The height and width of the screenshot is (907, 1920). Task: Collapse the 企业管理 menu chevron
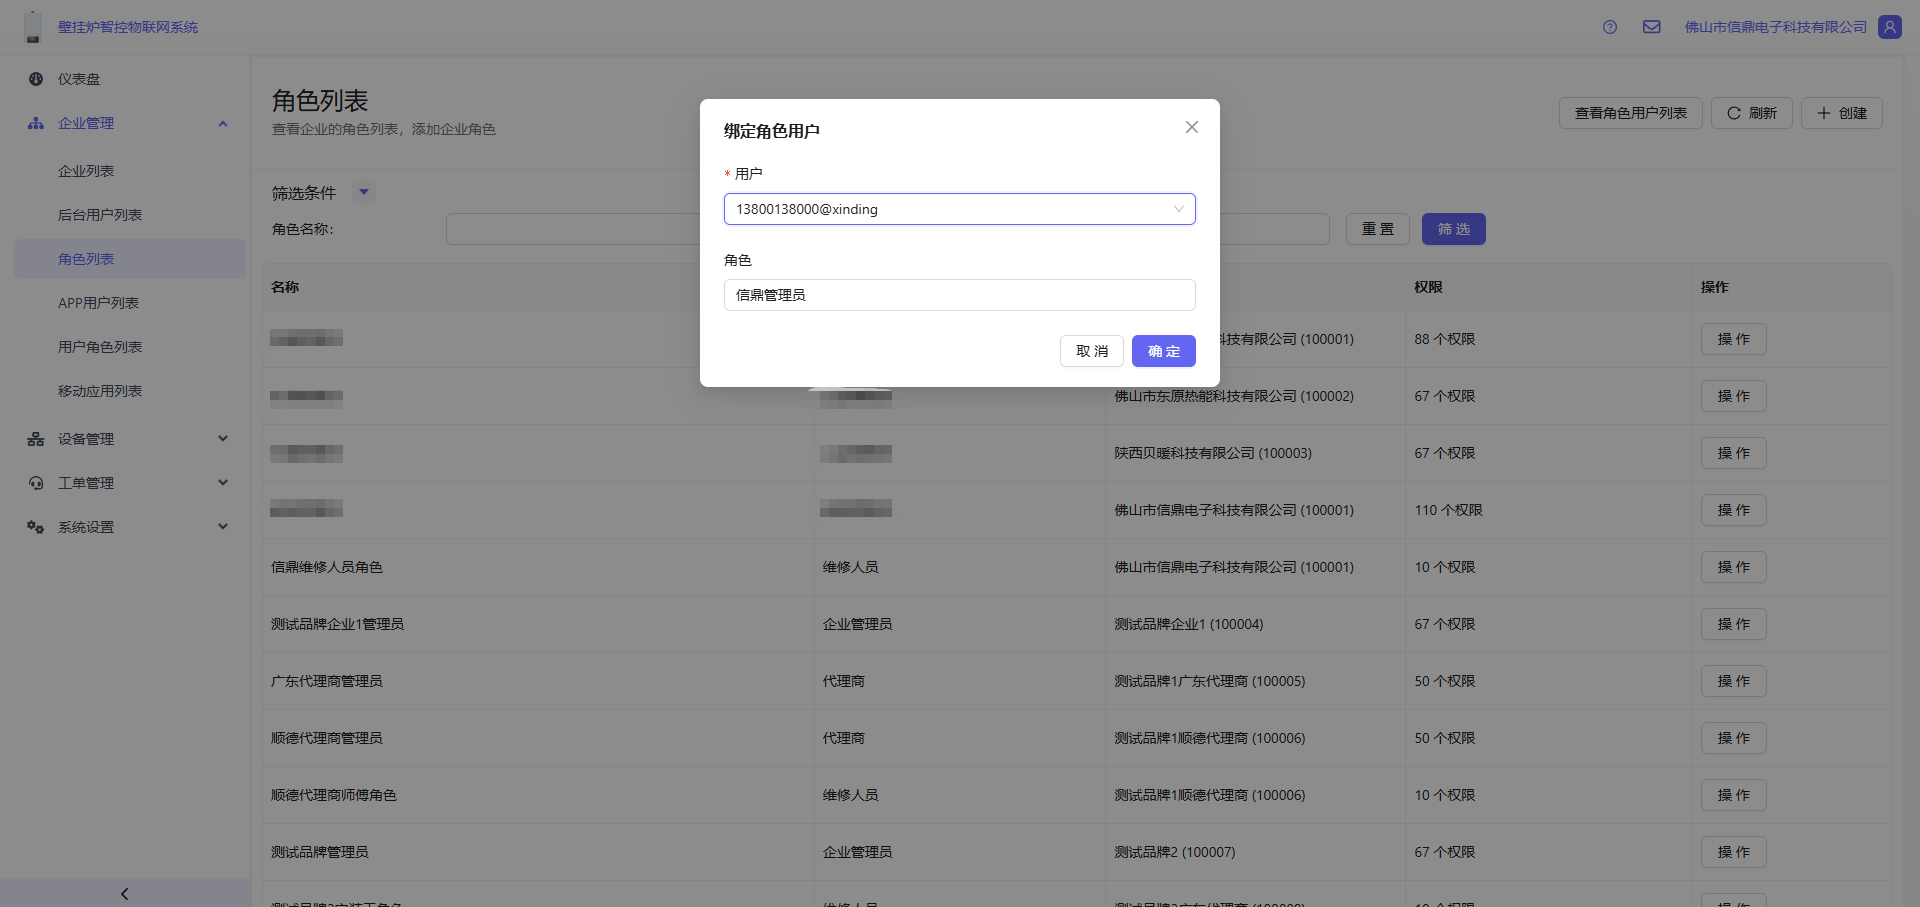click(x=223, y=123)
